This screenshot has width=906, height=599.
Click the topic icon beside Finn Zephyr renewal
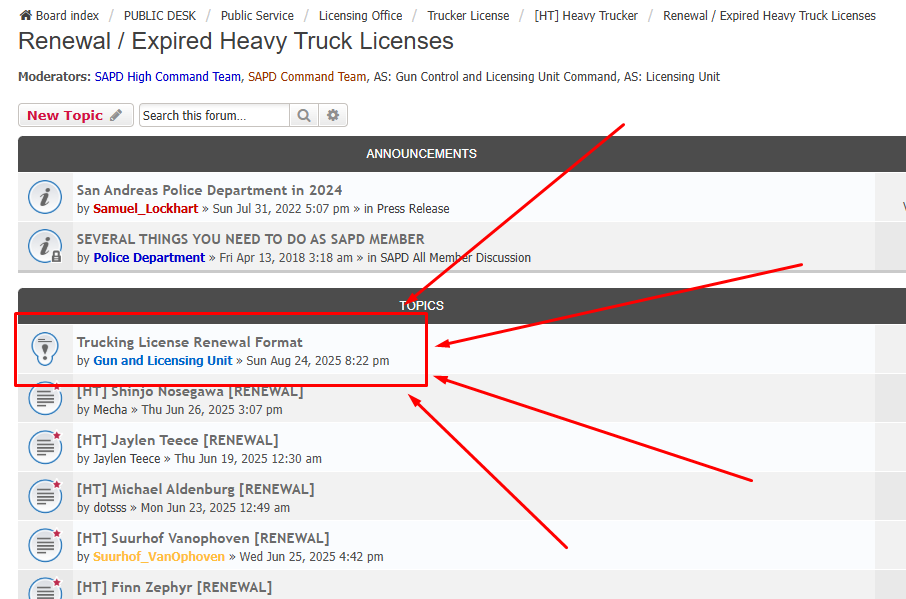(45, 589)
